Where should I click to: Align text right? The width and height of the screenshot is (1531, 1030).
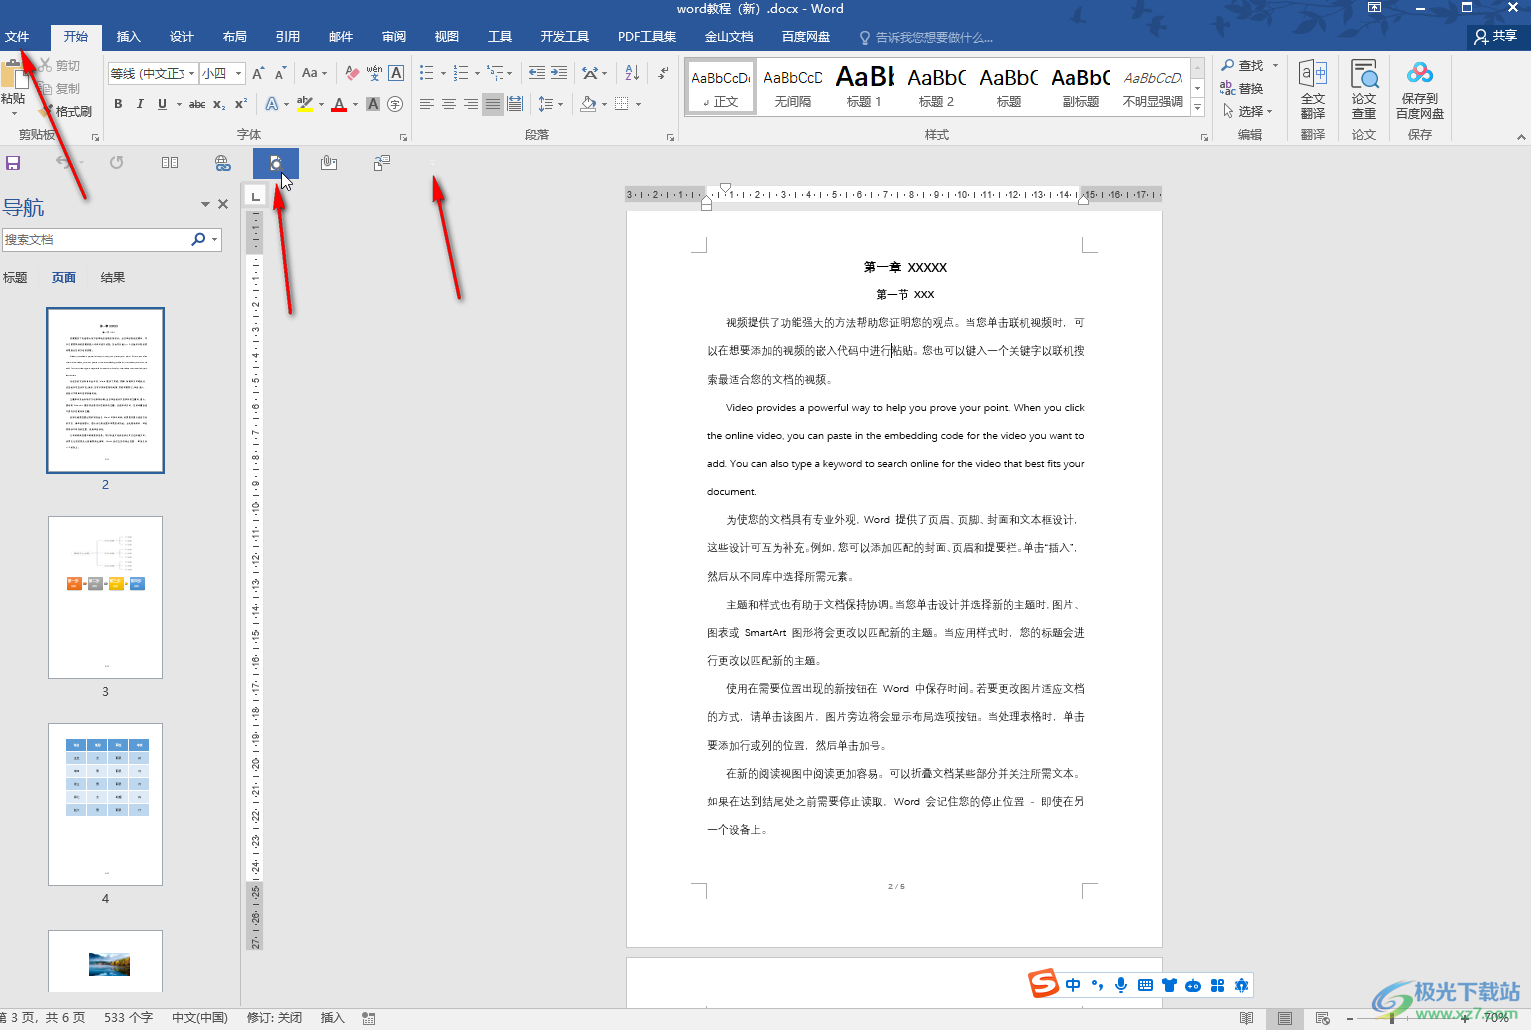point(471,104)
